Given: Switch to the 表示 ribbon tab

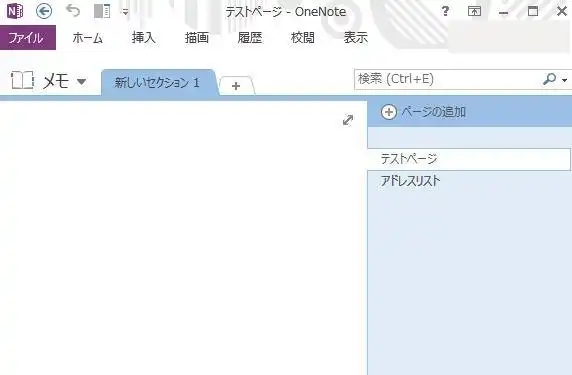Looking at the screenshot, I should coord(356,38).
